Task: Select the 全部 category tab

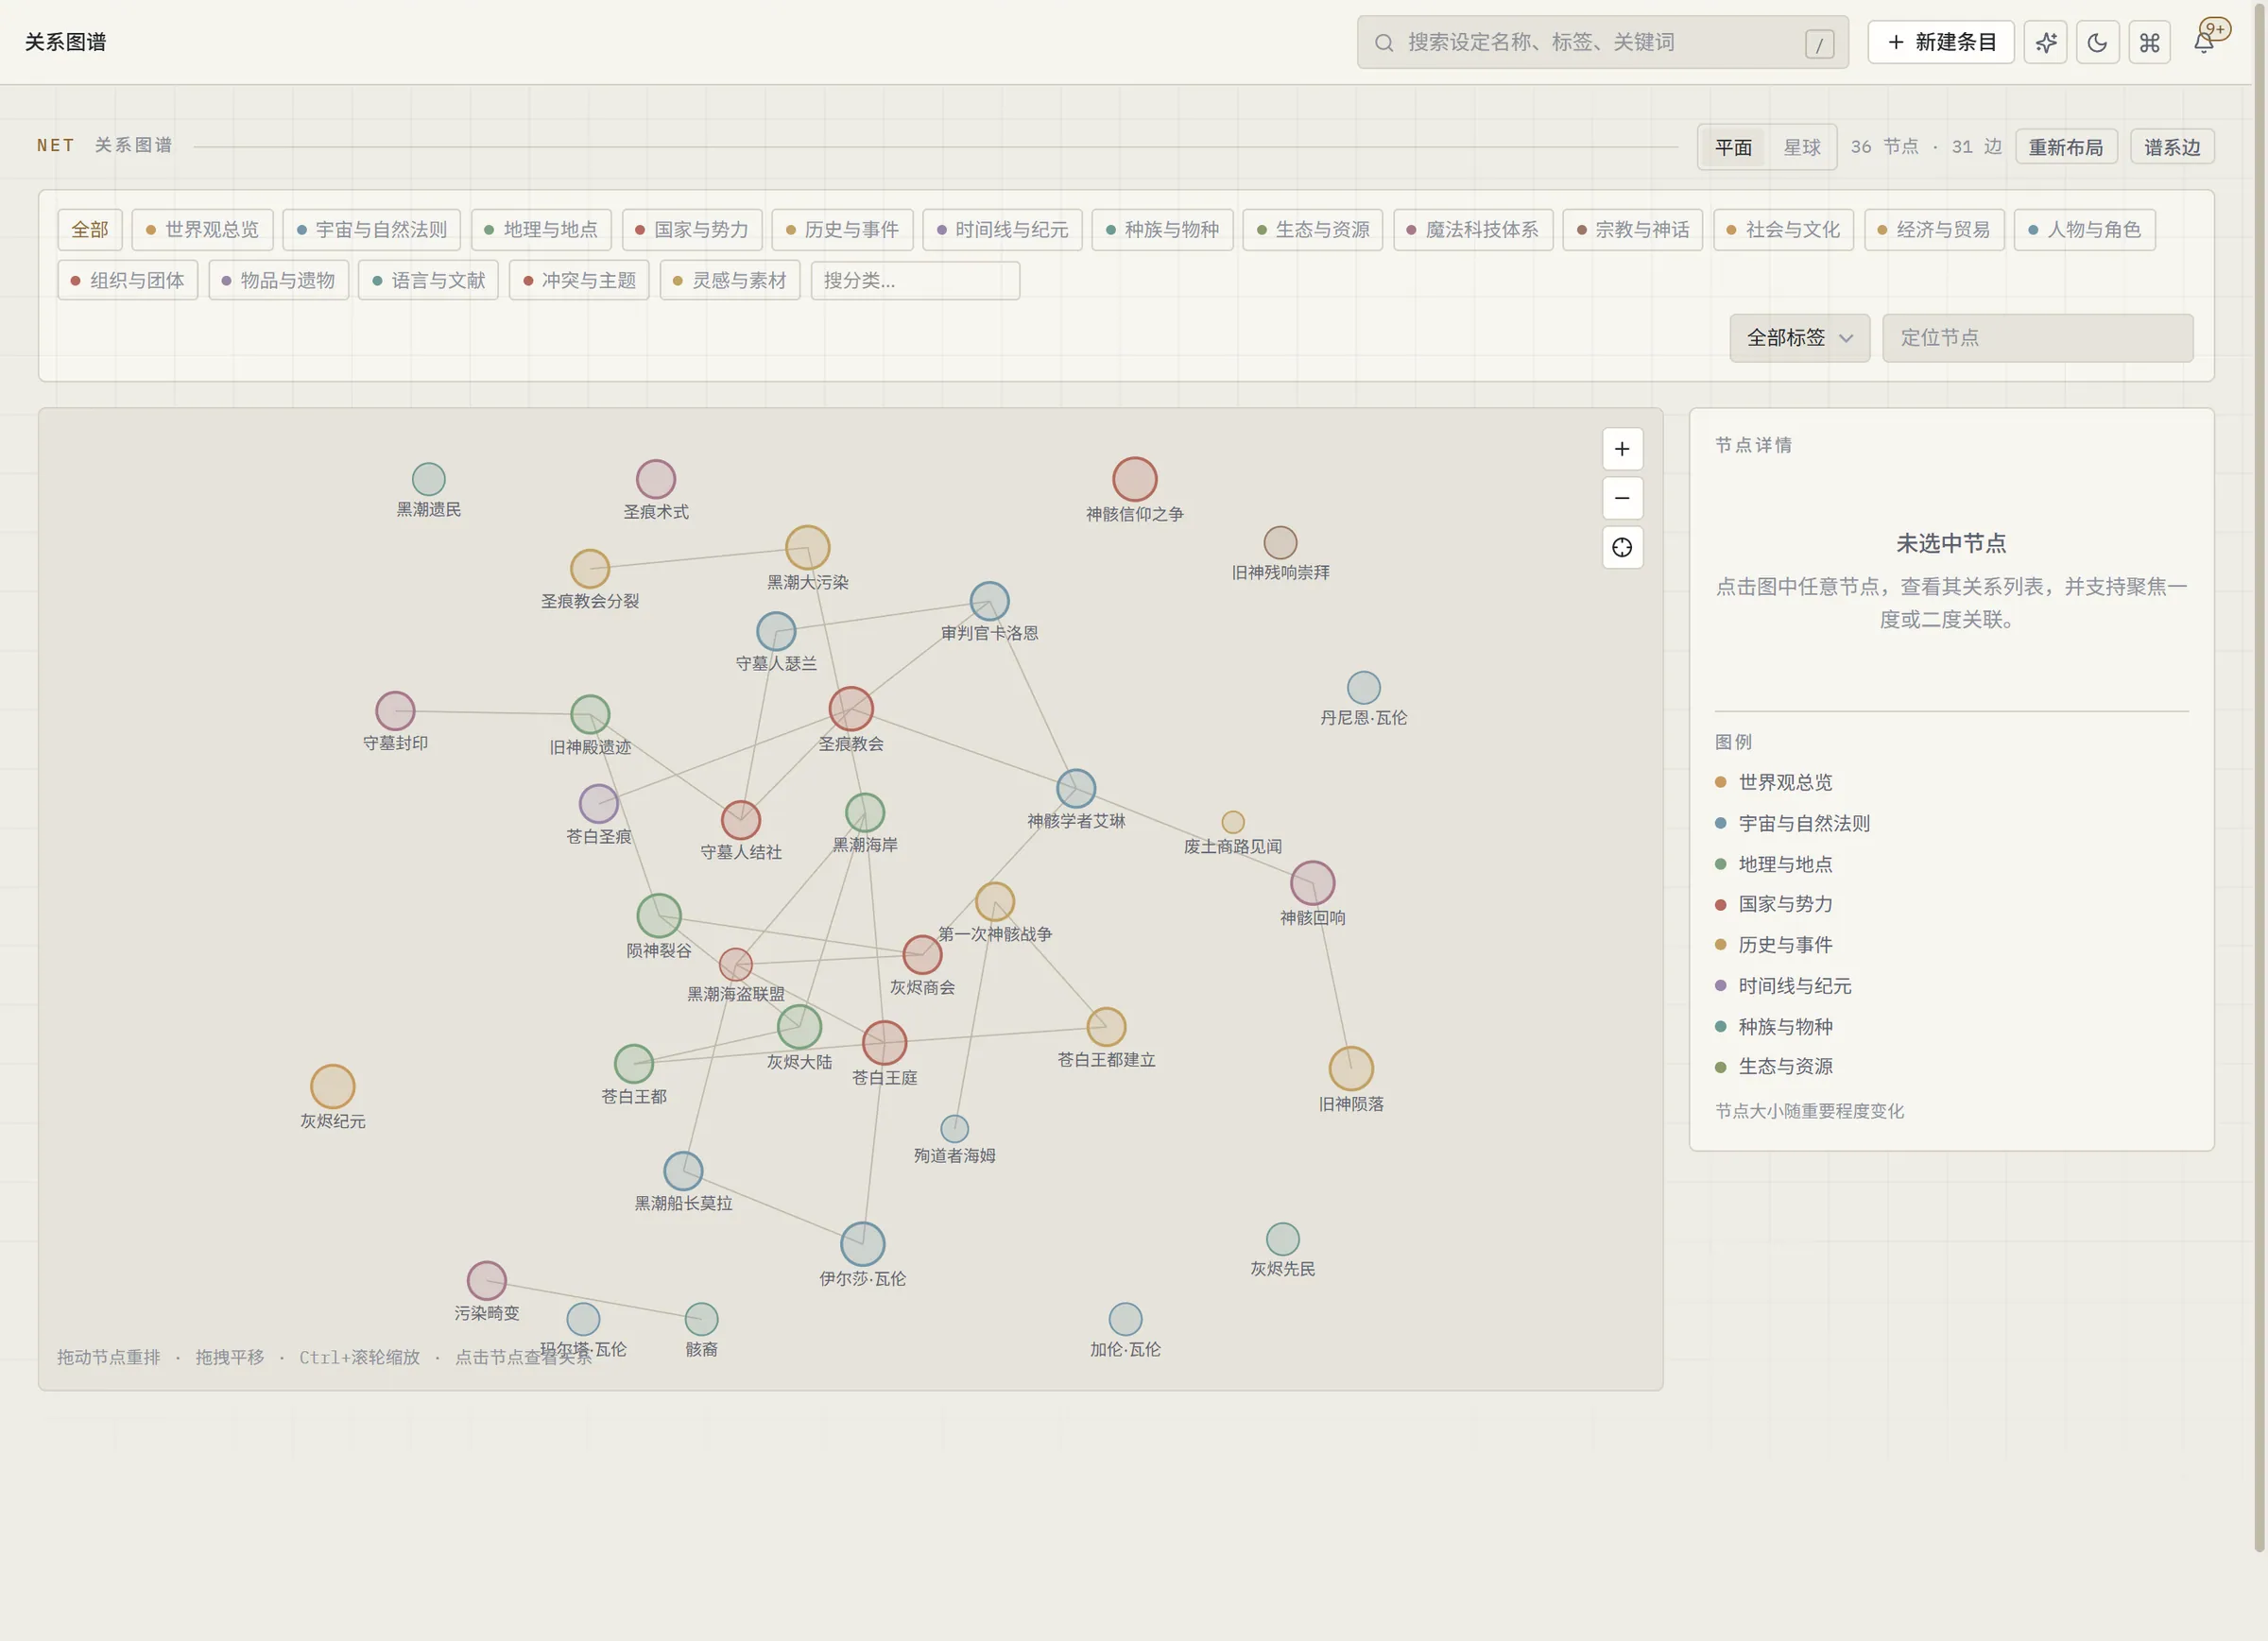Action: point(90,230)
